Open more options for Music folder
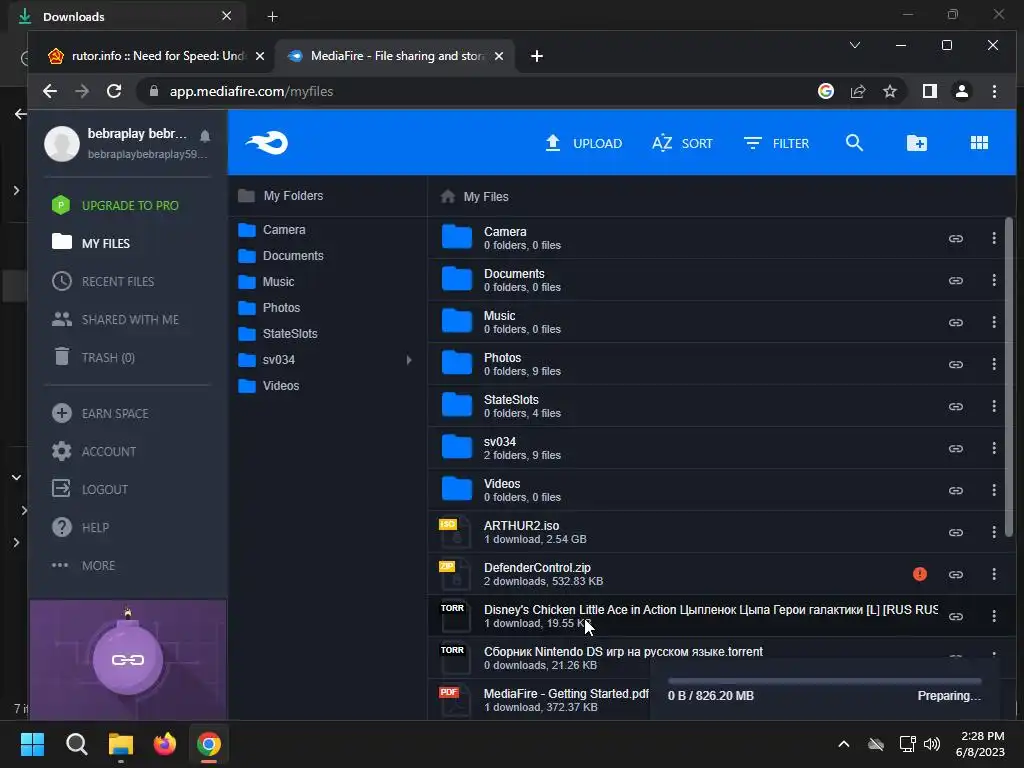Image resolution: width=1024 pixels, height=768 pixels. [994, 322]
